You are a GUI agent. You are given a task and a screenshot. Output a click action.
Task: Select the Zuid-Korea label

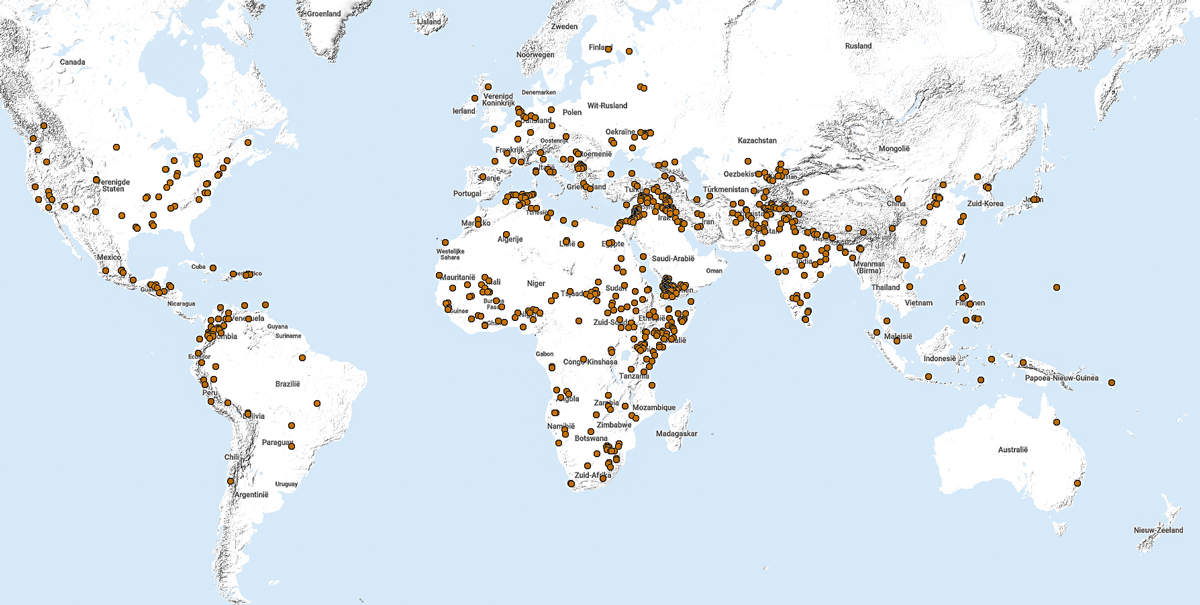986,203
